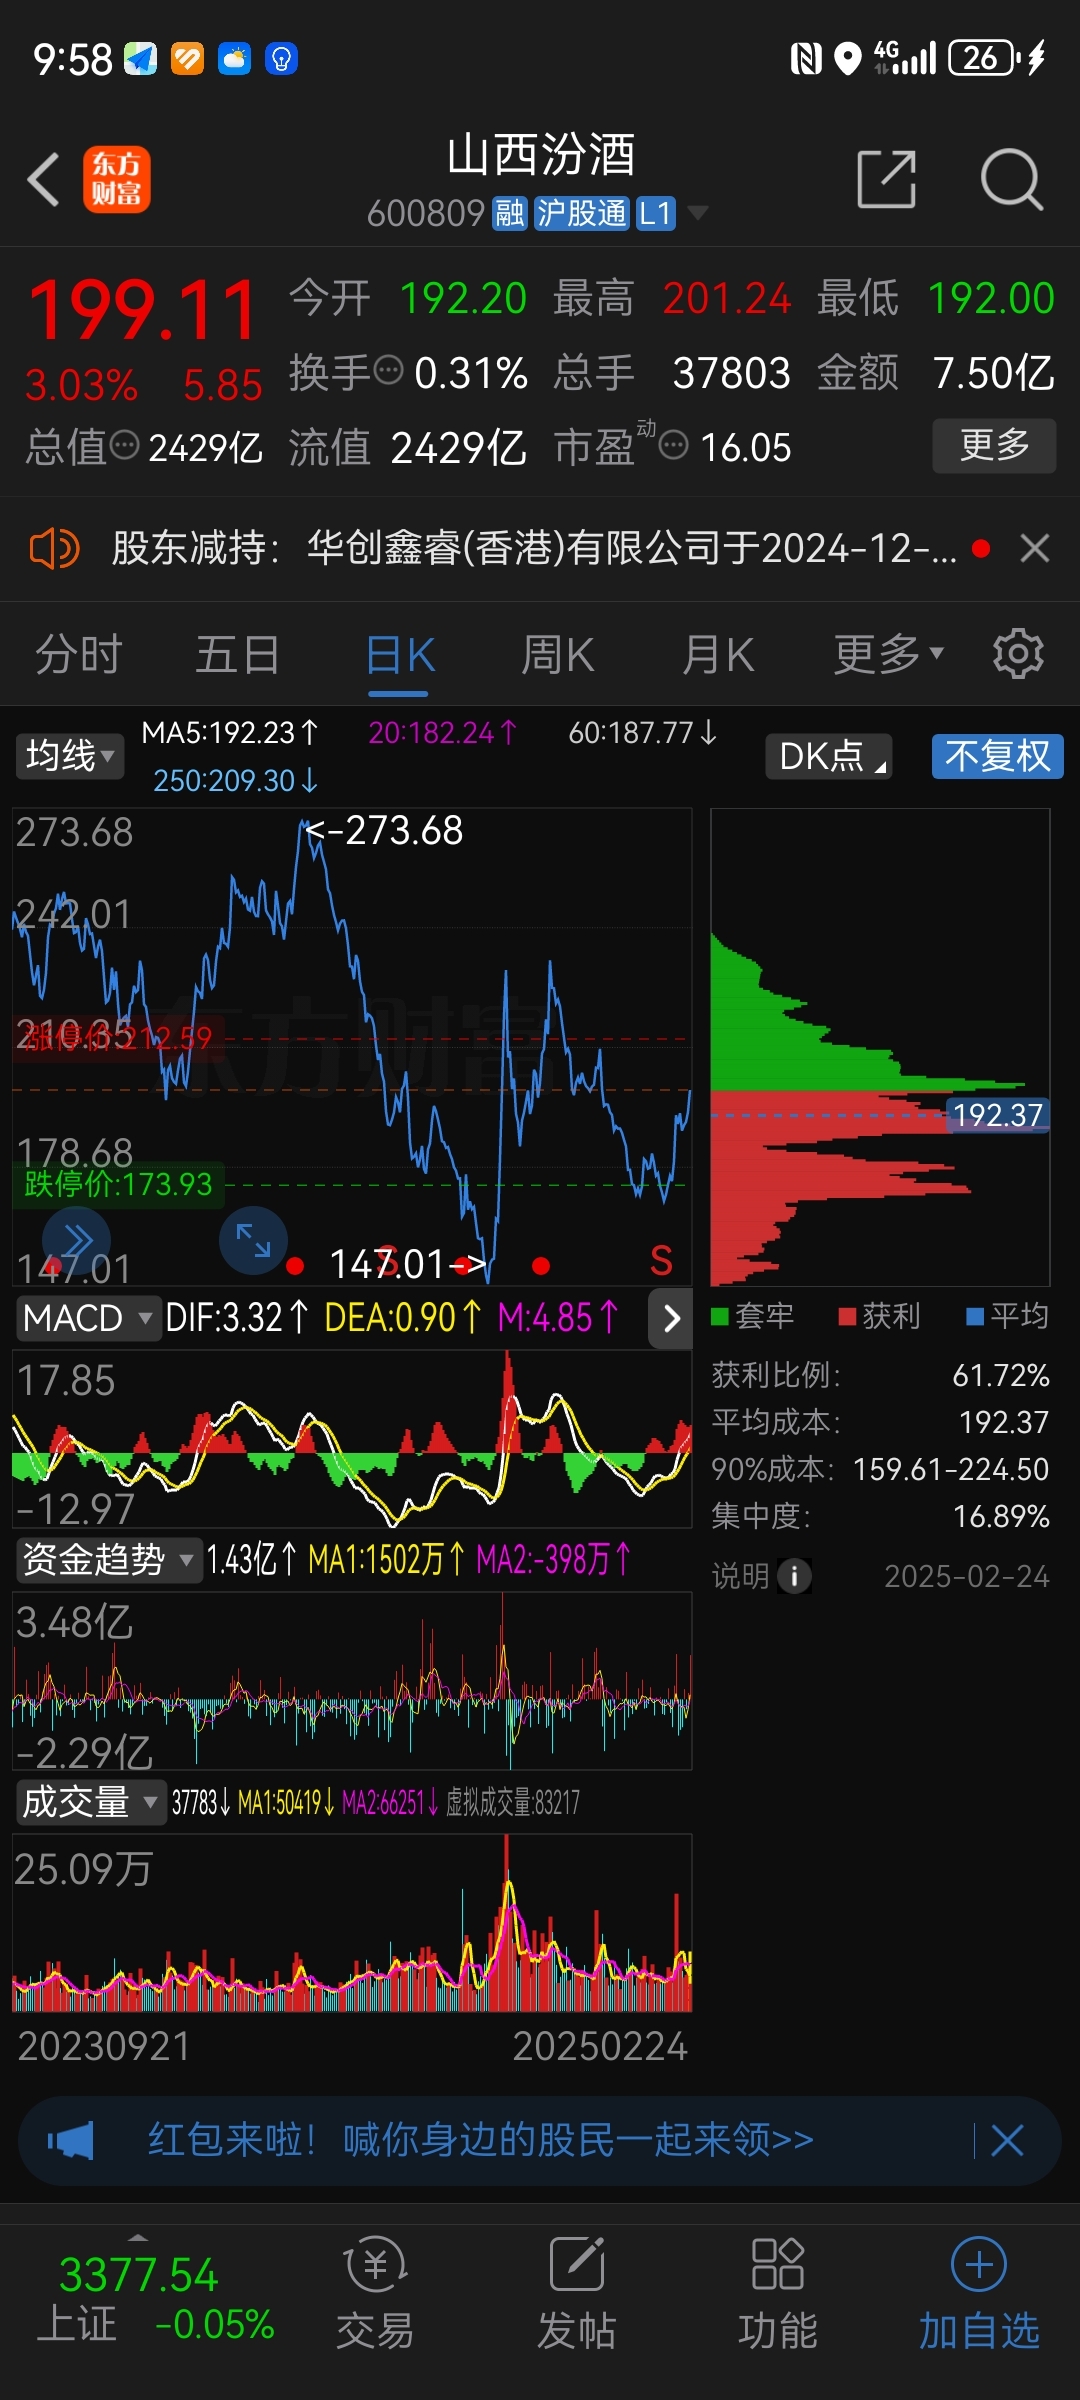1080x2400 pixels.
Task: Tap the Telegram status bar icon
Action: coord(140,59)
